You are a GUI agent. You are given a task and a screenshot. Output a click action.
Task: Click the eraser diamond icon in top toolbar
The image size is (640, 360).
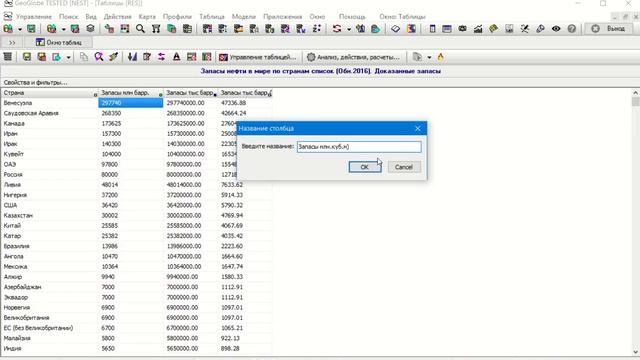pyautogui.click(x=395, y=29)
